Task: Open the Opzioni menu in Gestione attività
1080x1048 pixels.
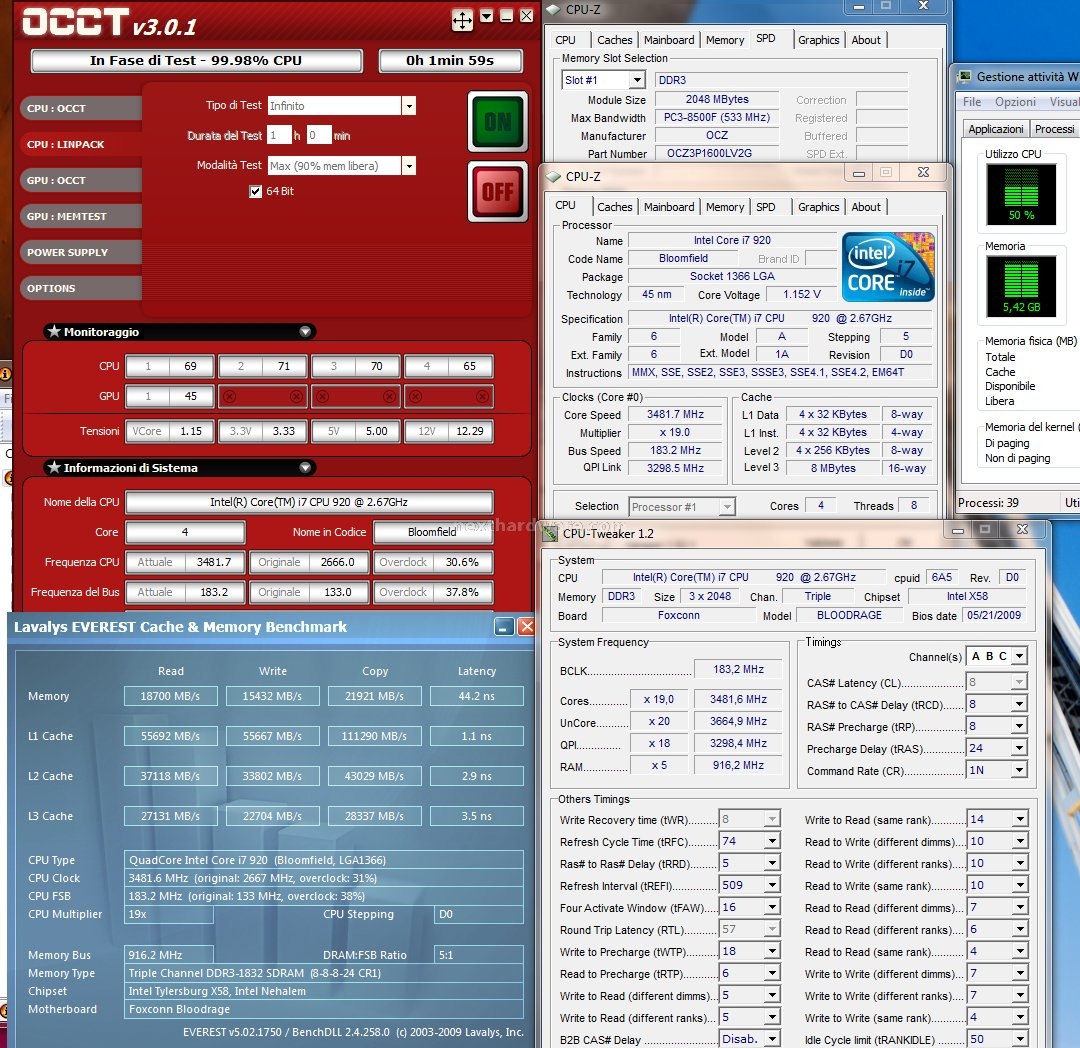Action: (x=1015, y=101)
